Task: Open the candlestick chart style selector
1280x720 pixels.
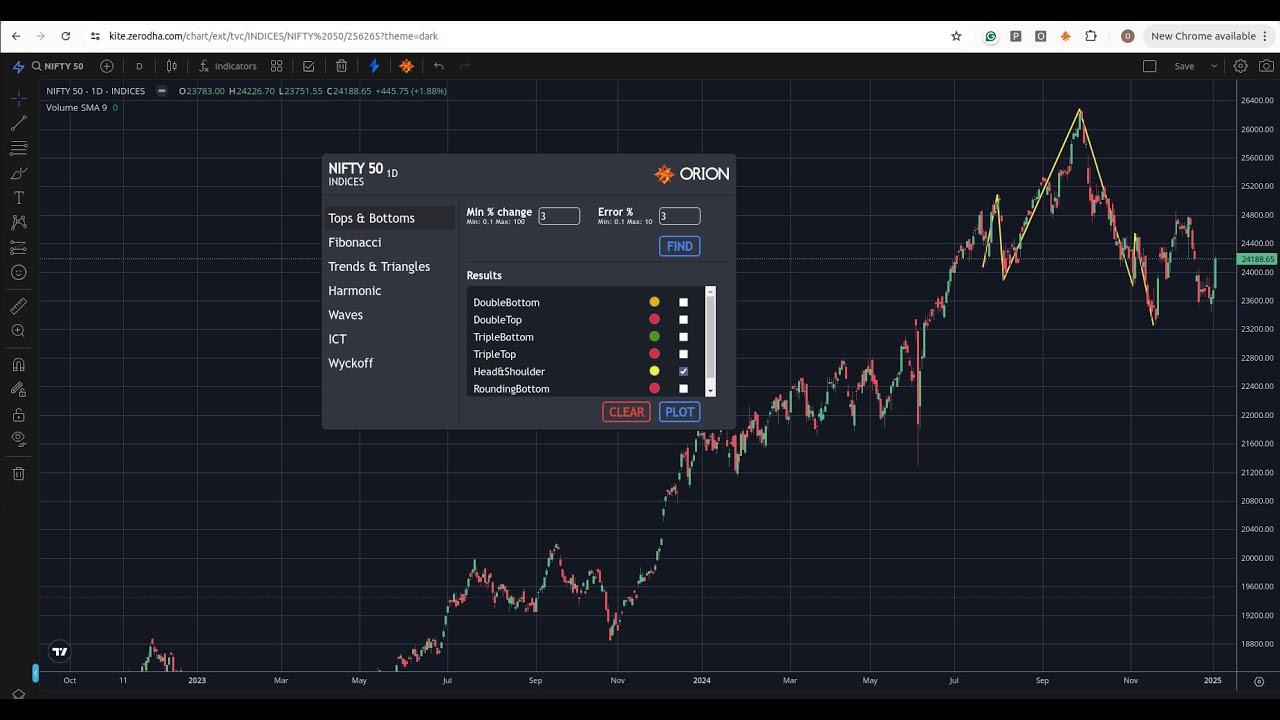Action: (172, 66)
